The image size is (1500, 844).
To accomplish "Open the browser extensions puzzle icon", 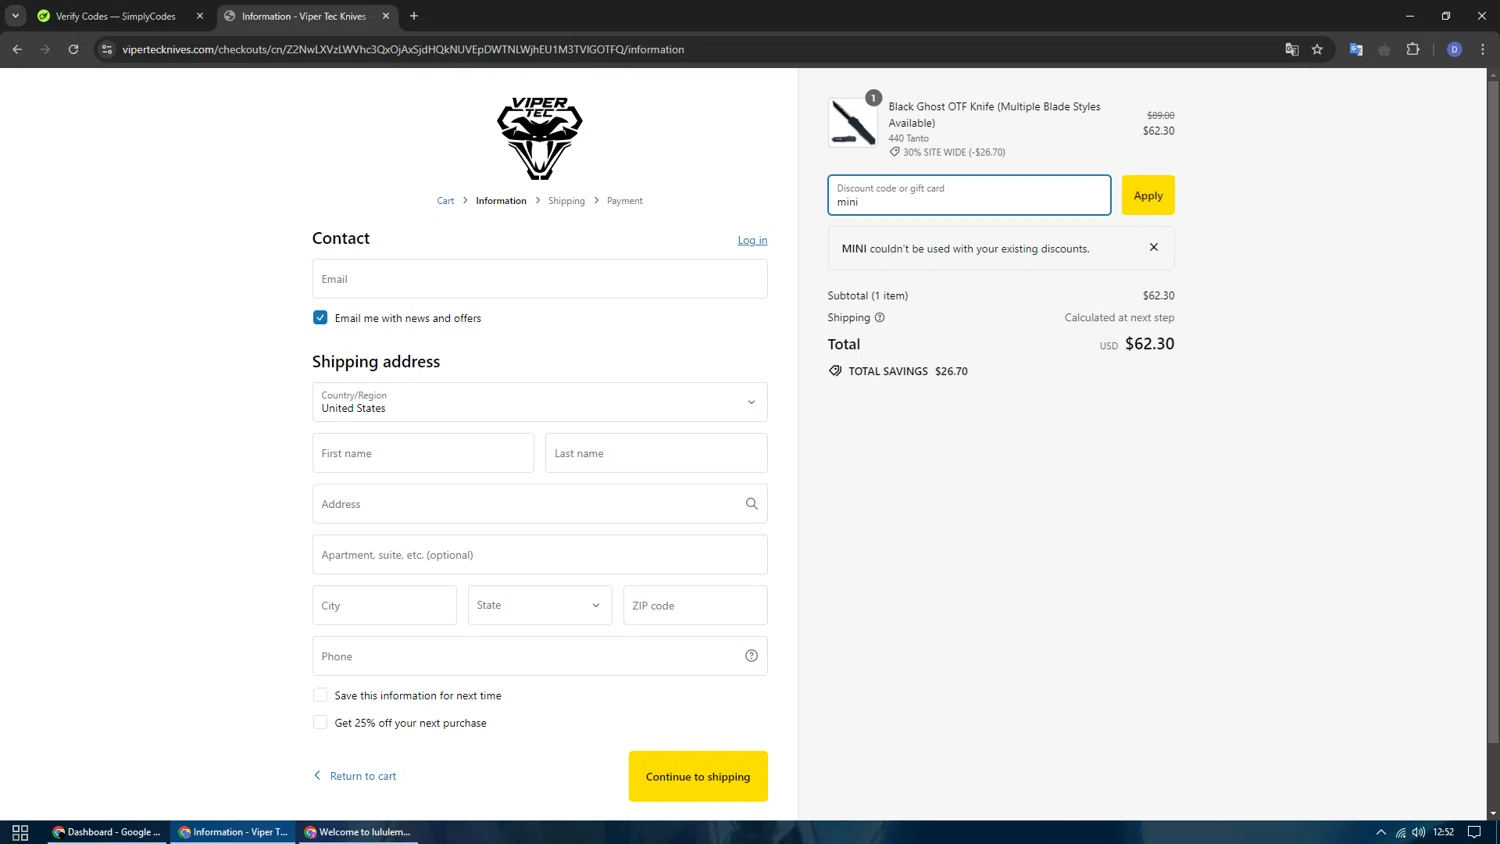I will [x=1413, y=49].
